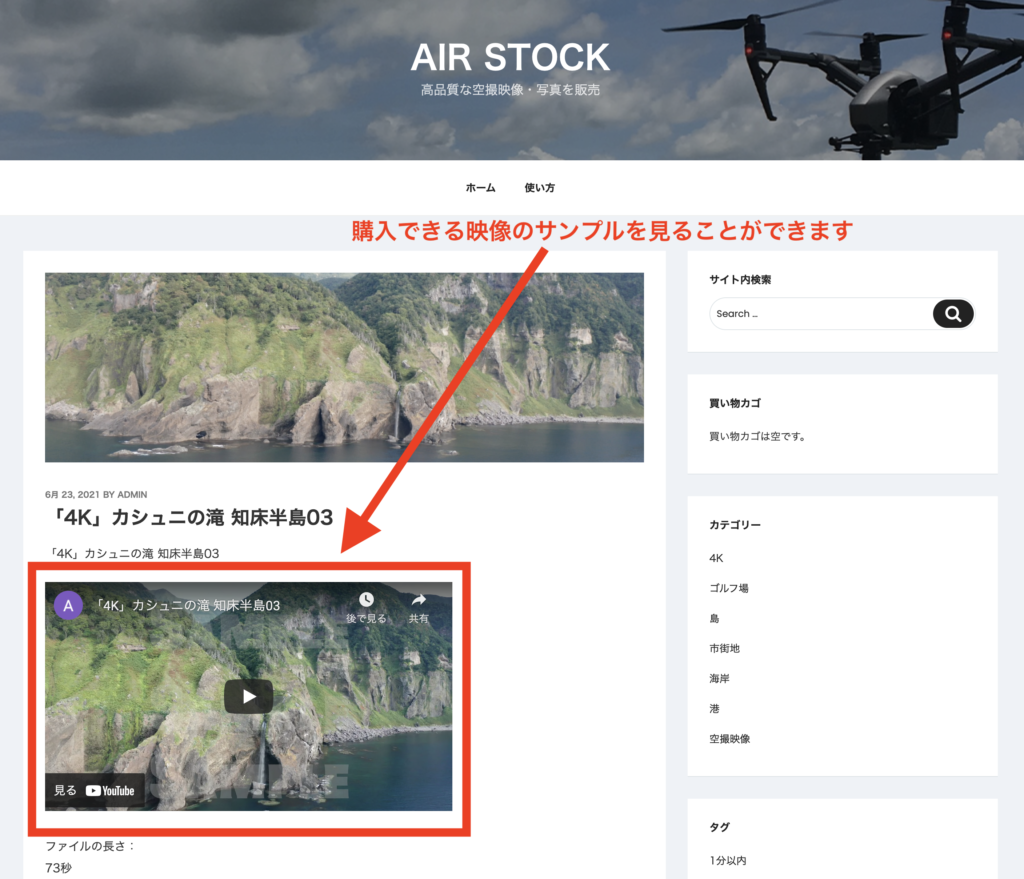Click the ファイルの長さ： label
This screenshot has width=1024, height=879.
click(91, 846)
